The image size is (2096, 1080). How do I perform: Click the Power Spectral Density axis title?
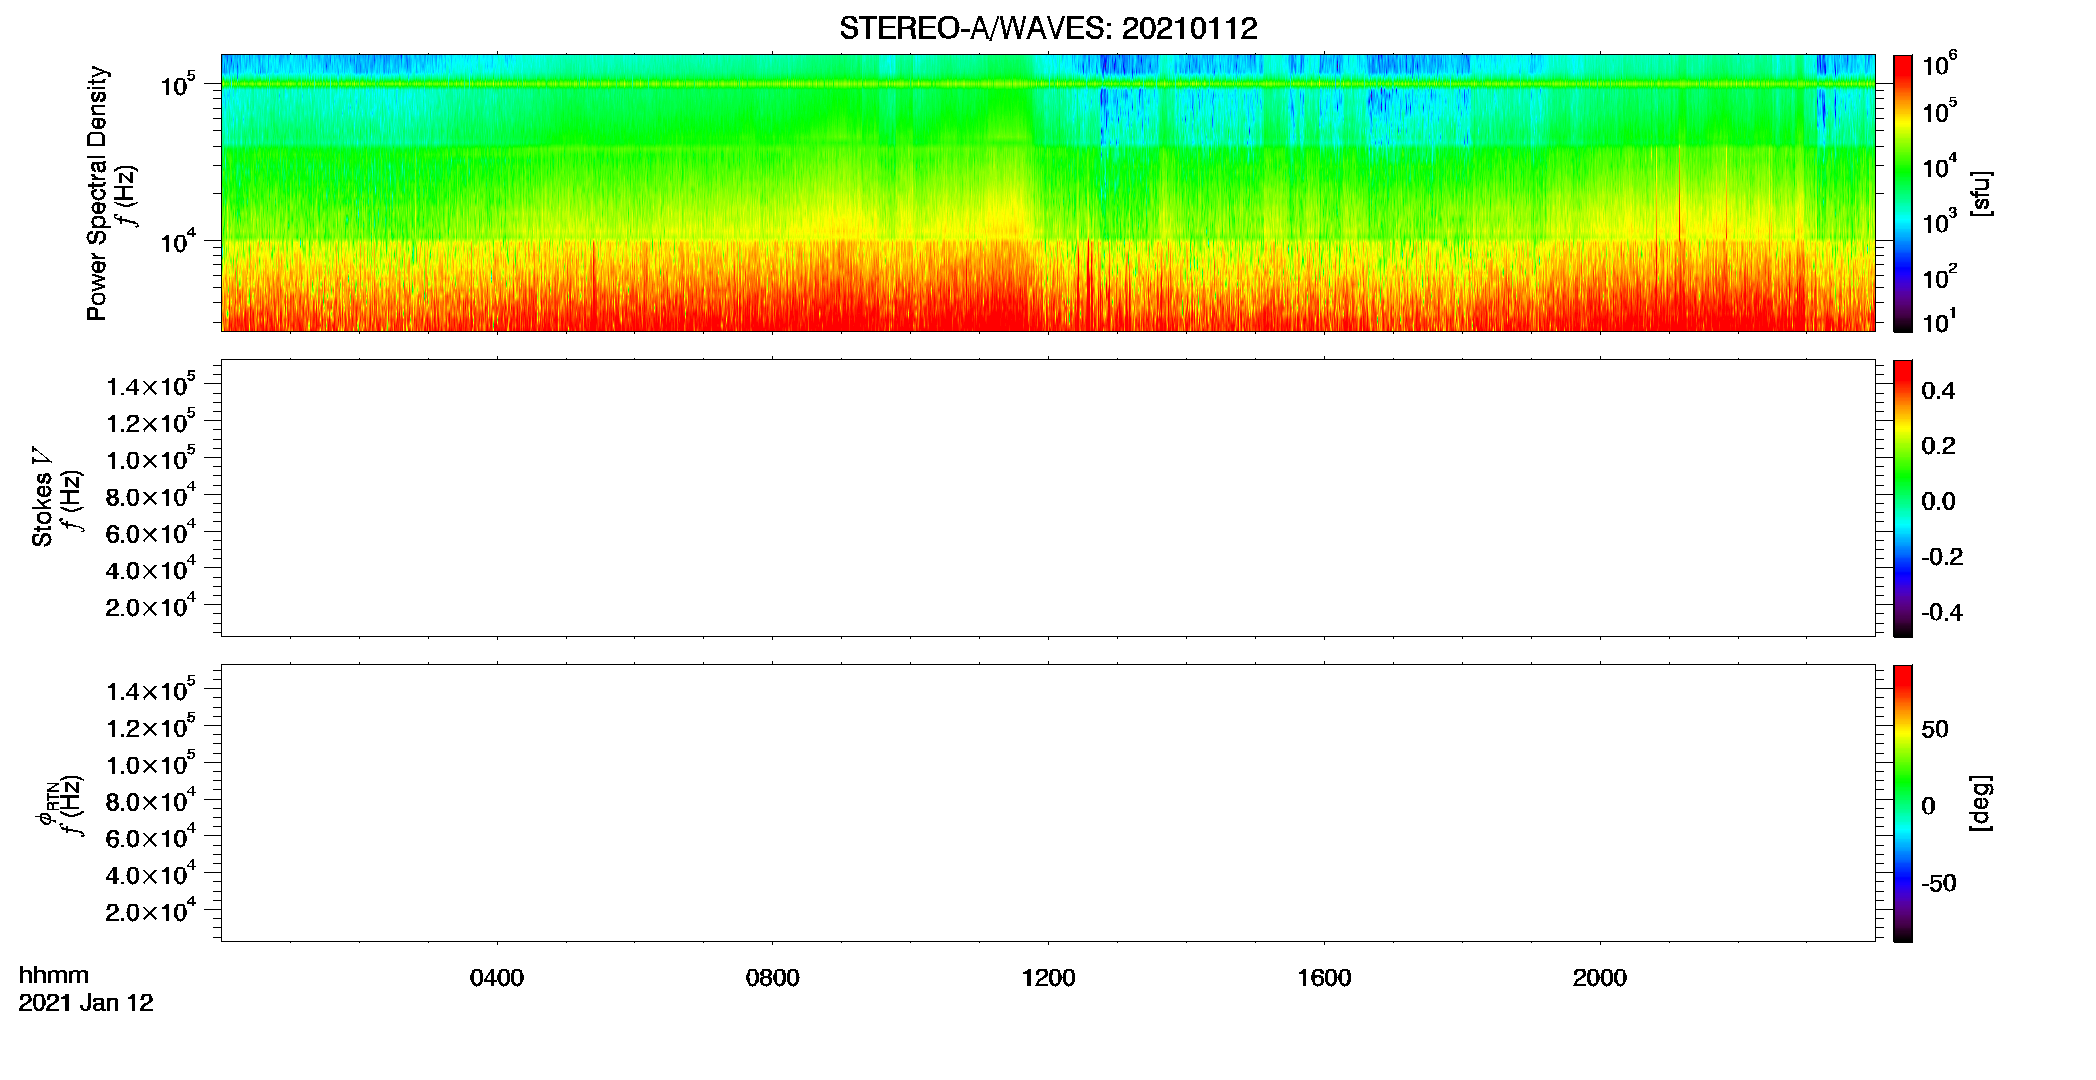coord(97,193)
